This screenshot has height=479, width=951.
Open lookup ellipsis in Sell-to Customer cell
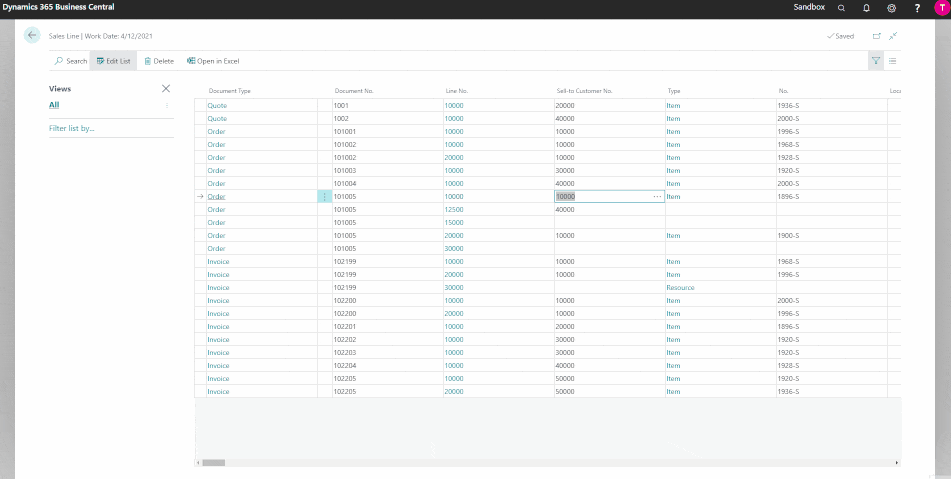pyautogui.click(x=657, y=196)
